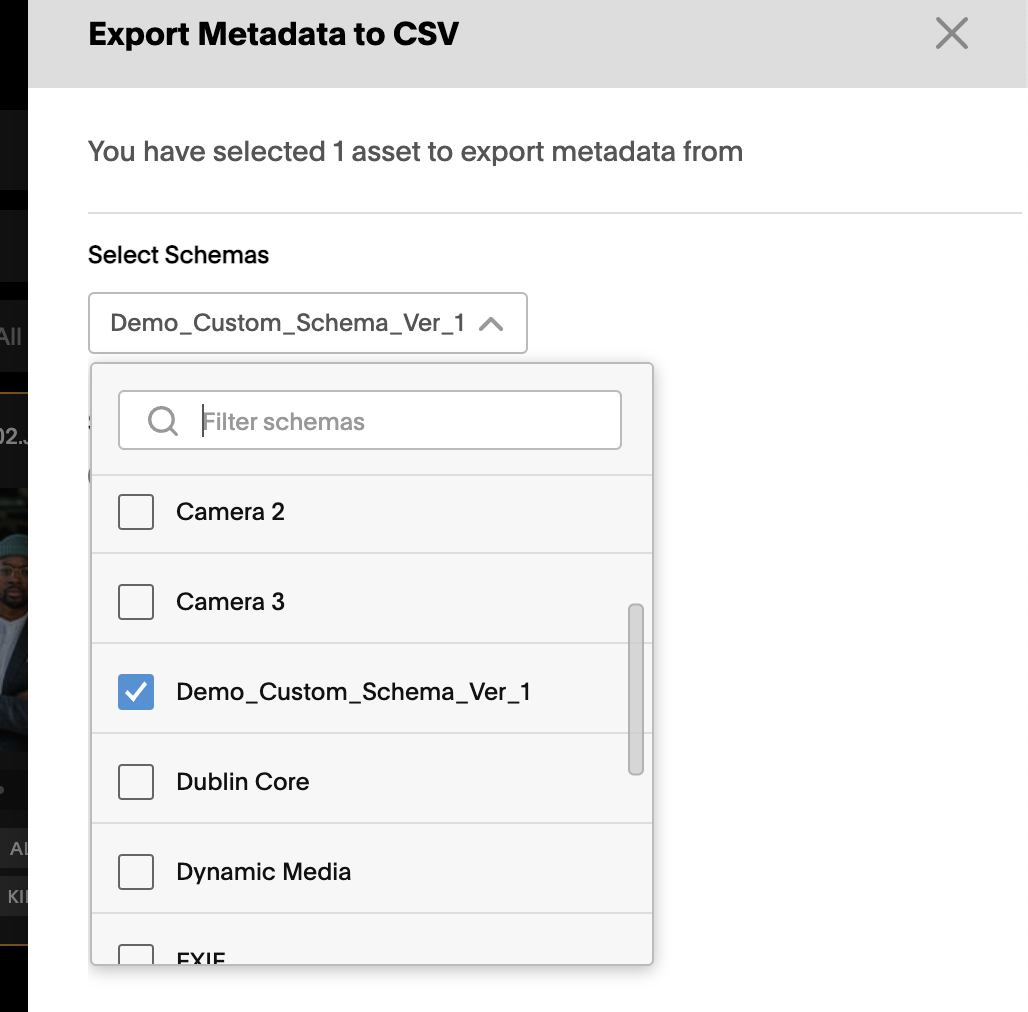The image size is (1028, 1012).
Task: Click the search magnifier icon in filter box
Action: click(163, 421)
